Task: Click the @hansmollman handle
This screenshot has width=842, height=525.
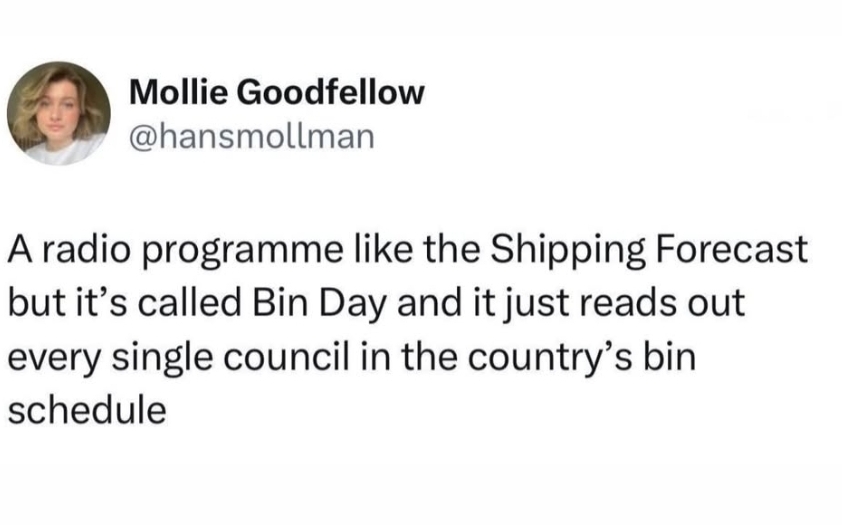Action: (x=252, y=135)
